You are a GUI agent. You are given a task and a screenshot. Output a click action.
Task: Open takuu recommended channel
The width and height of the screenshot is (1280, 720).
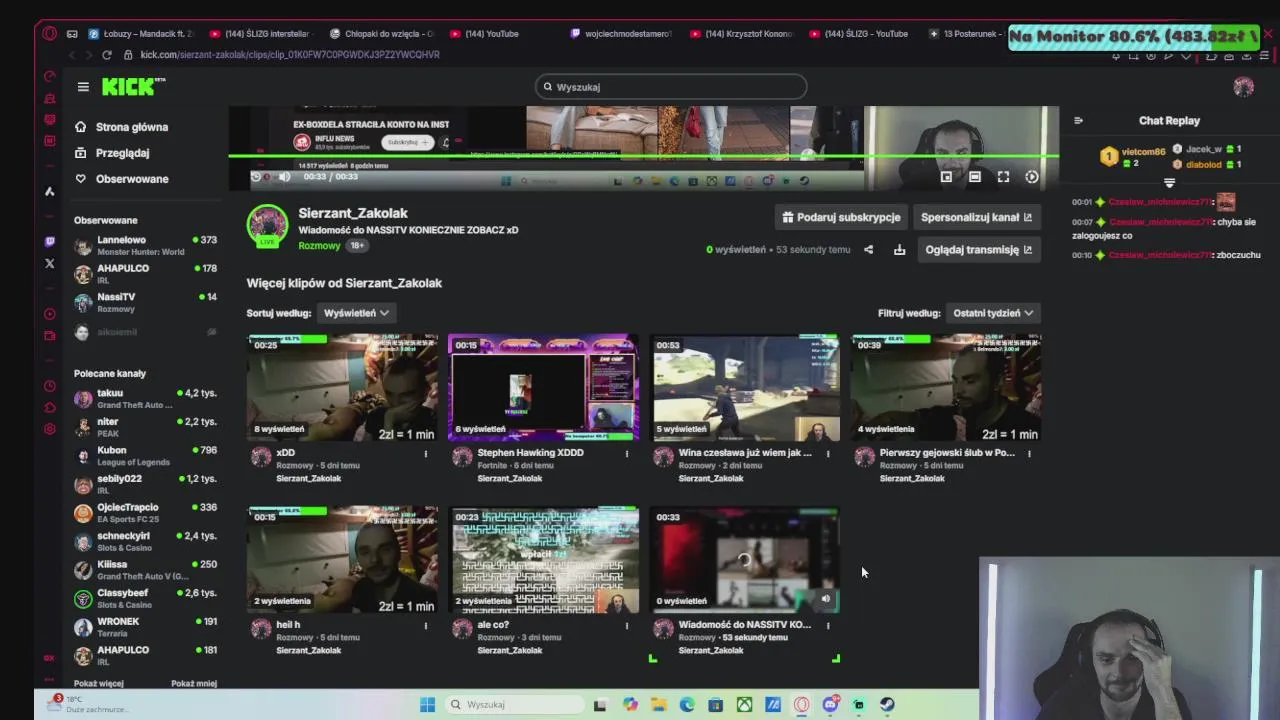click(146, 399)
